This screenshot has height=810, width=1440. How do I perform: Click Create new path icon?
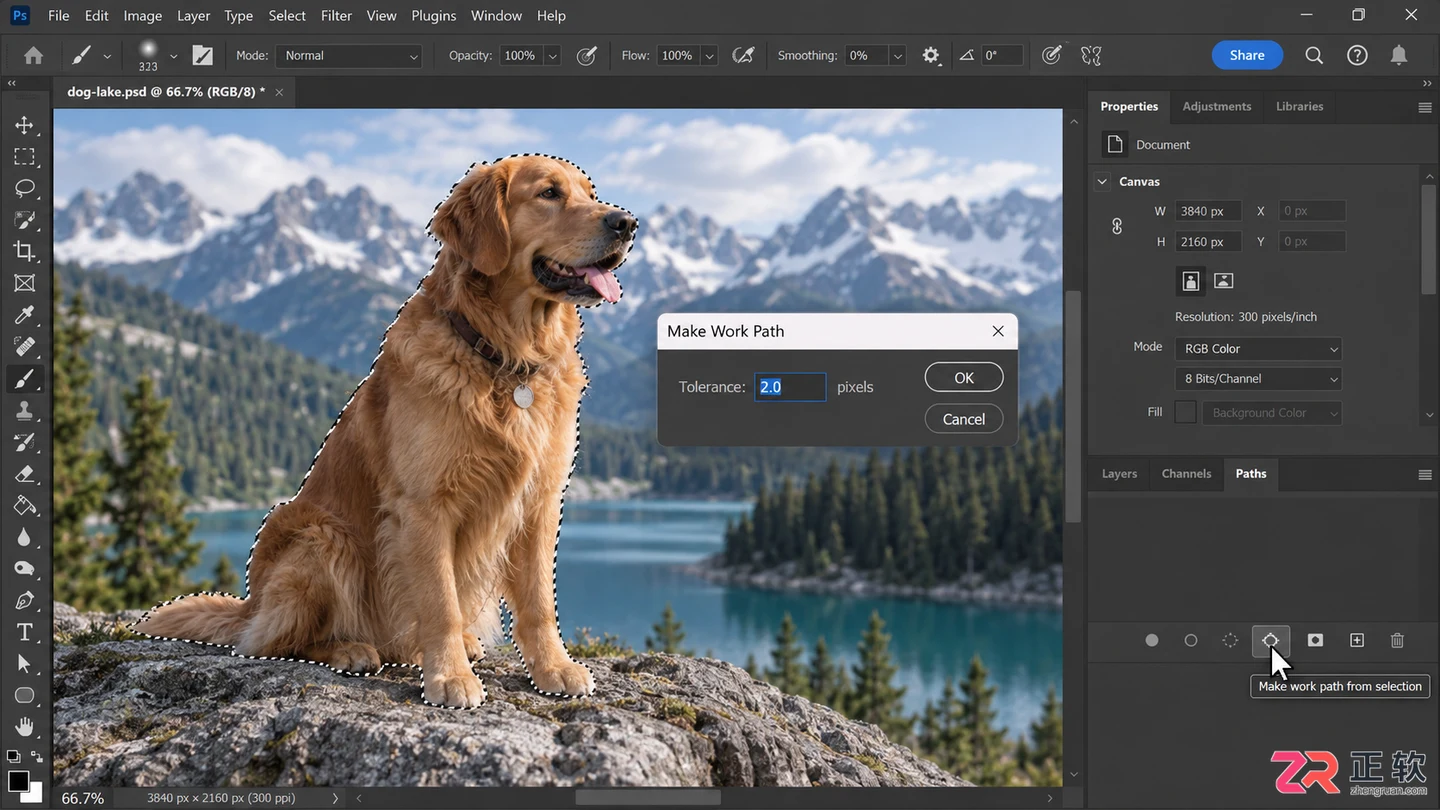(1357, 640)
